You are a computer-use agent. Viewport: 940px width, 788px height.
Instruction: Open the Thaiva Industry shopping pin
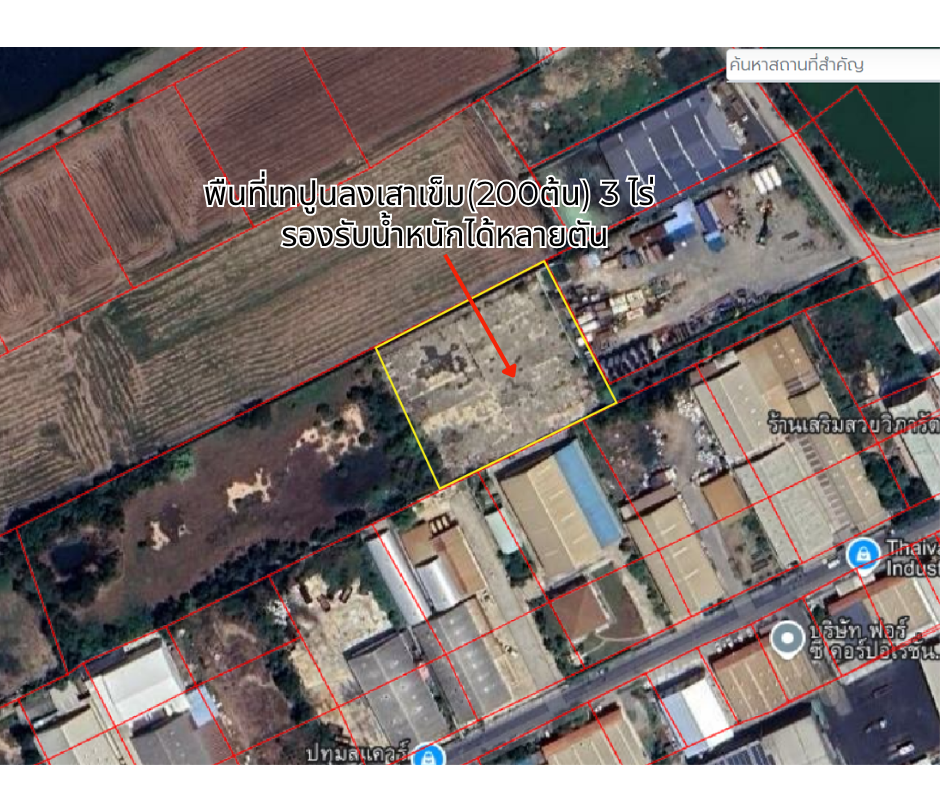[x=863, y=555]
